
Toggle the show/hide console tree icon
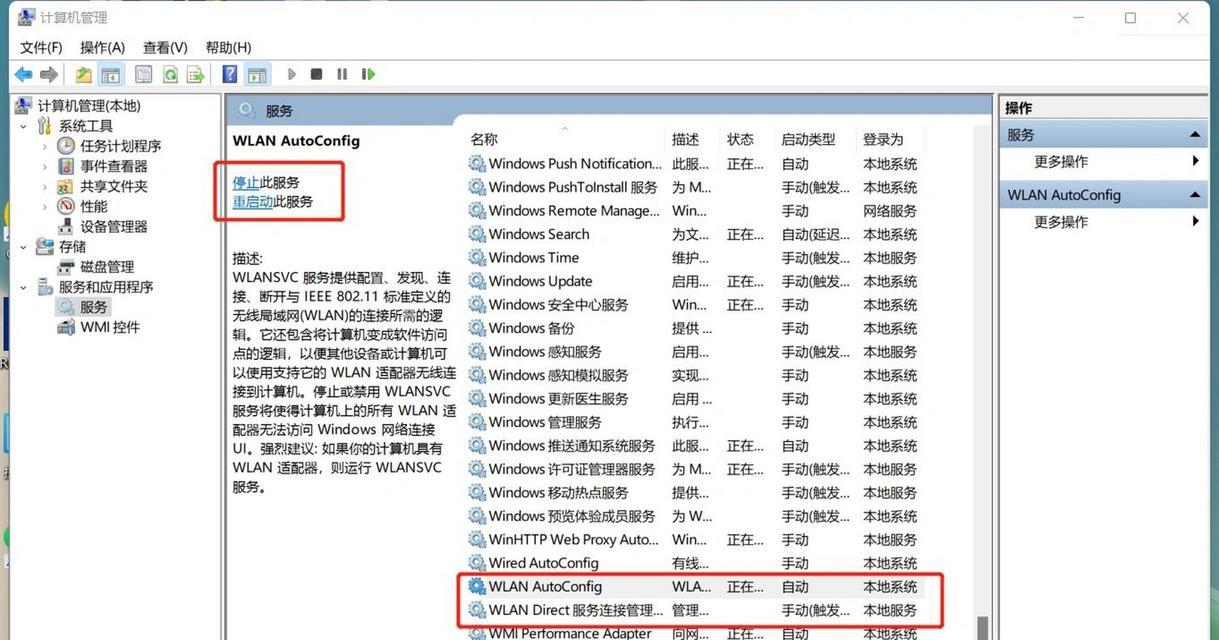pos(111,74)
